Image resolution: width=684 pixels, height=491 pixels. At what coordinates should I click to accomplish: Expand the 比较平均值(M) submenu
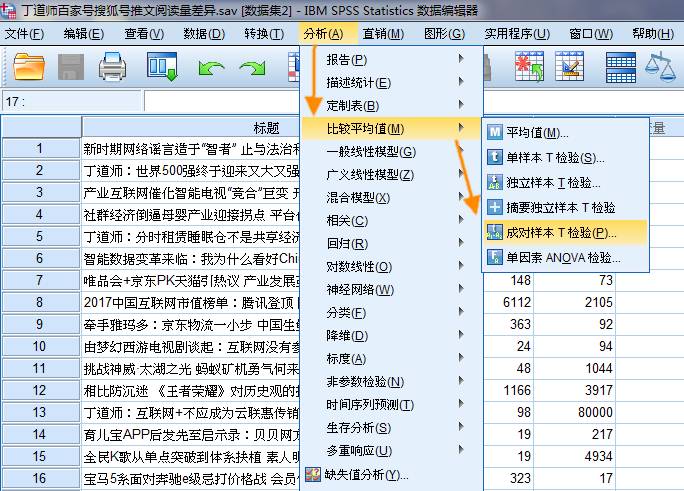[x=391, y=129]
